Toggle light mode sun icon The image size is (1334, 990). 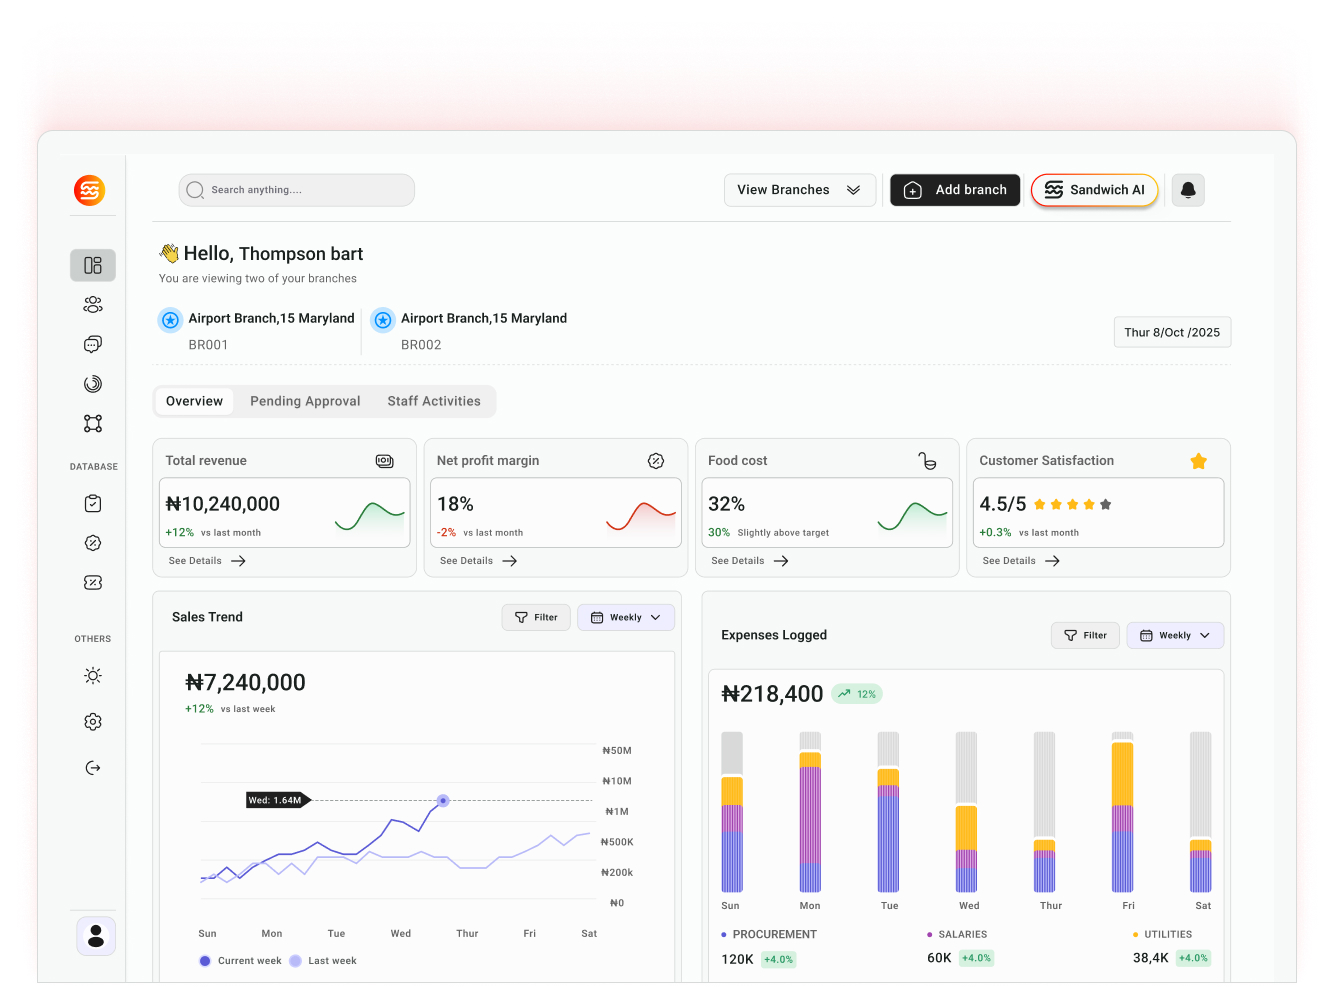coord(93,676)
